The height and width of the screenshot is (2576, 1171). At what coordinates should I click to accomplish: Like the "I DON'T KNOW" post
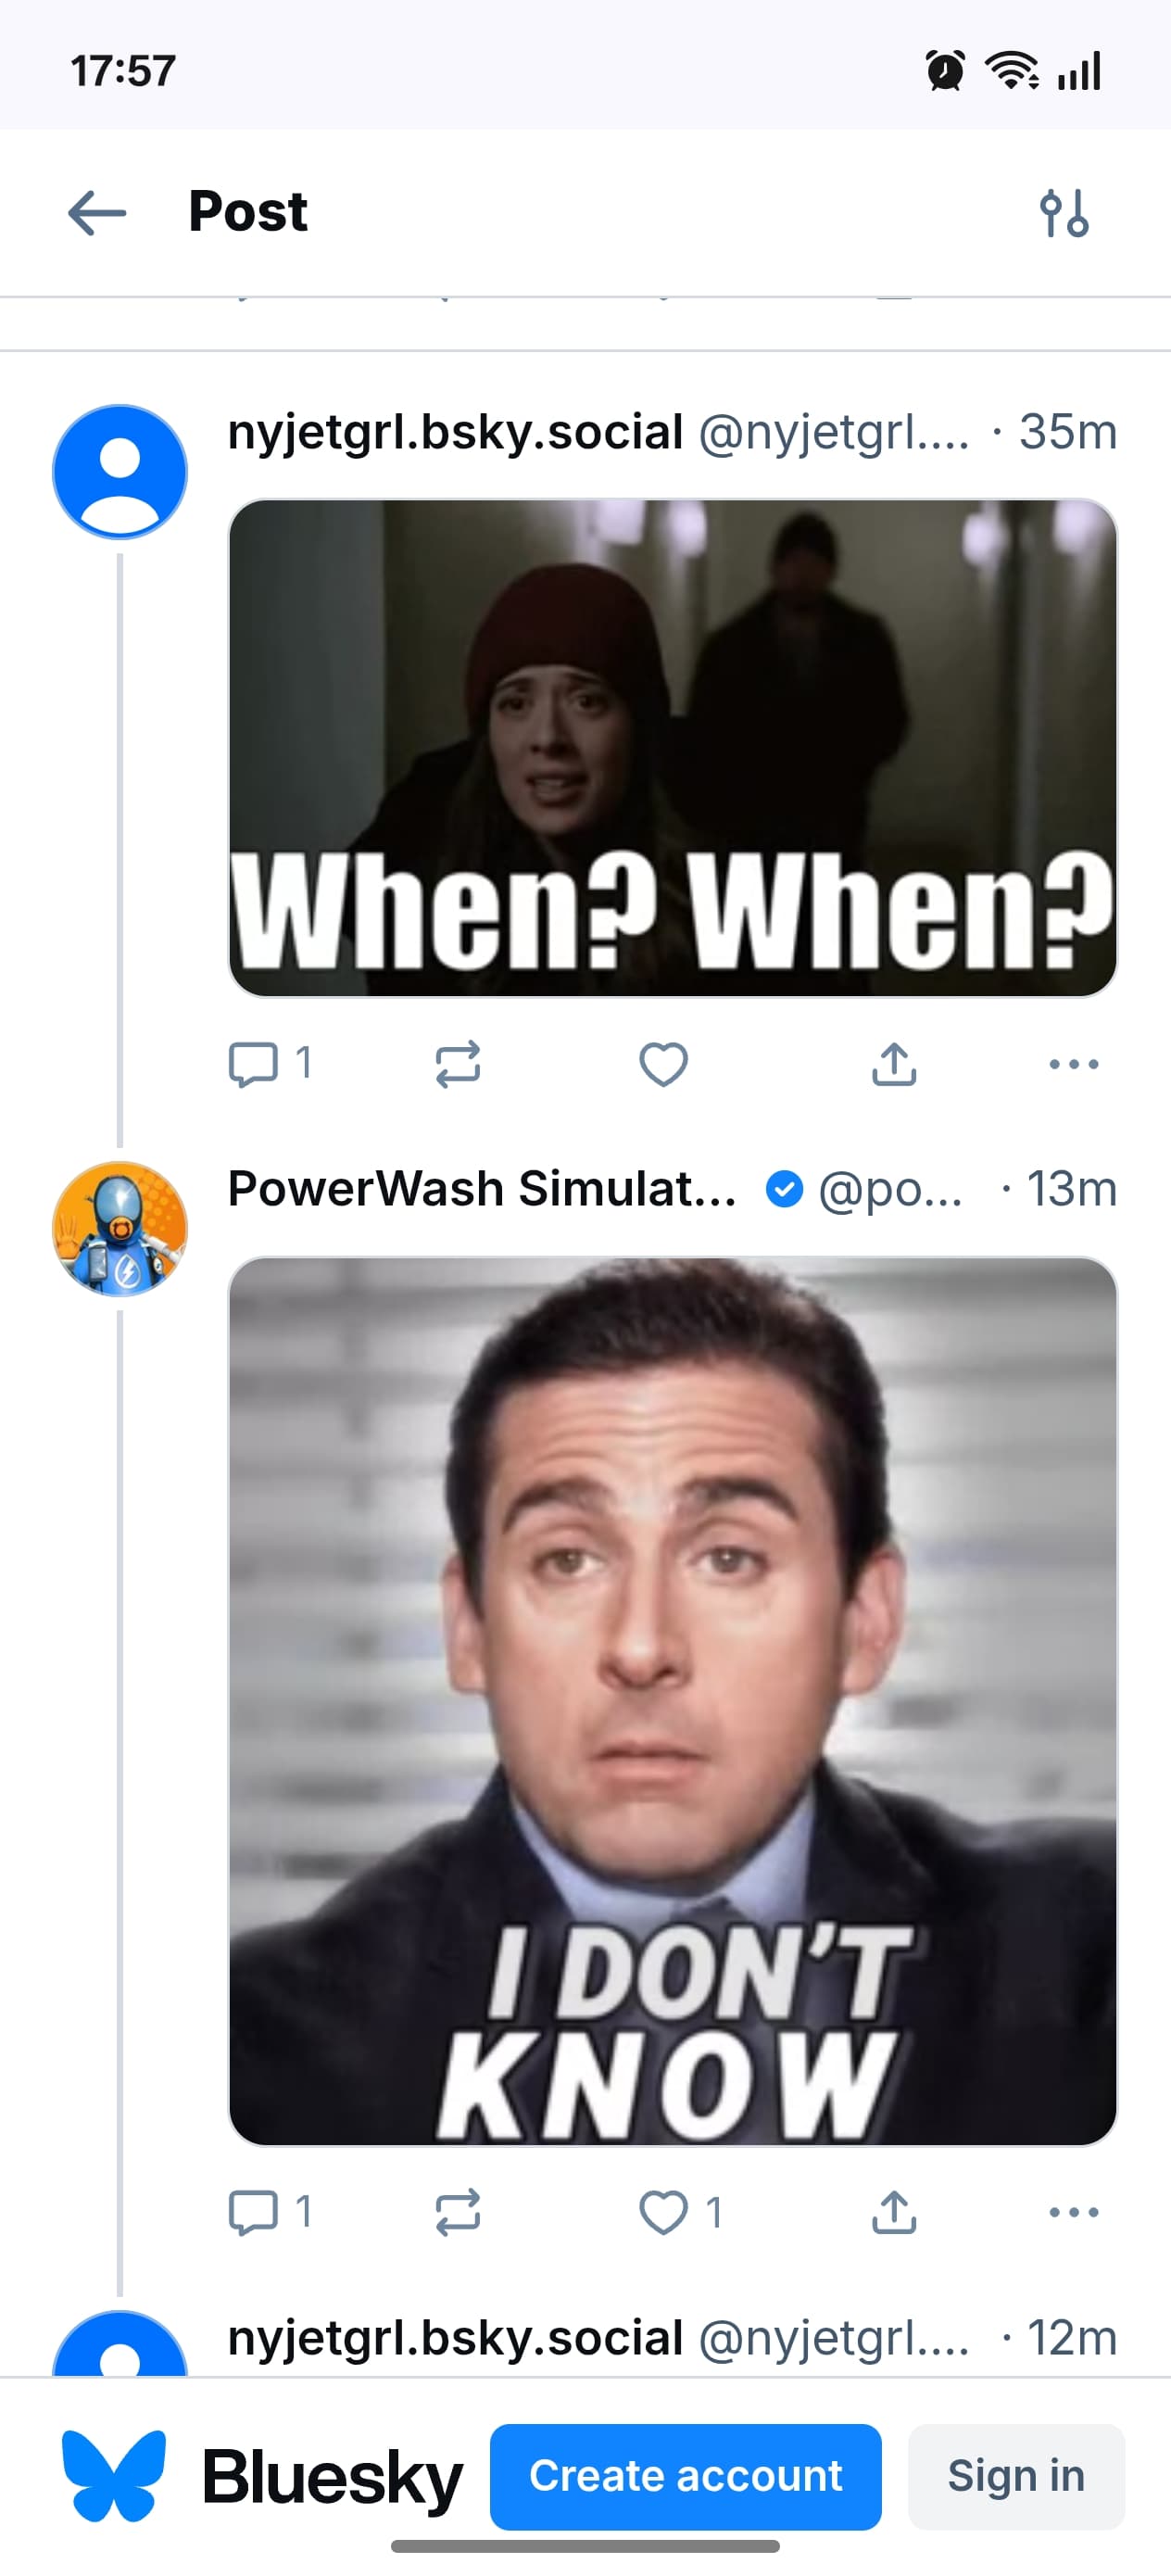(663, 2211)
